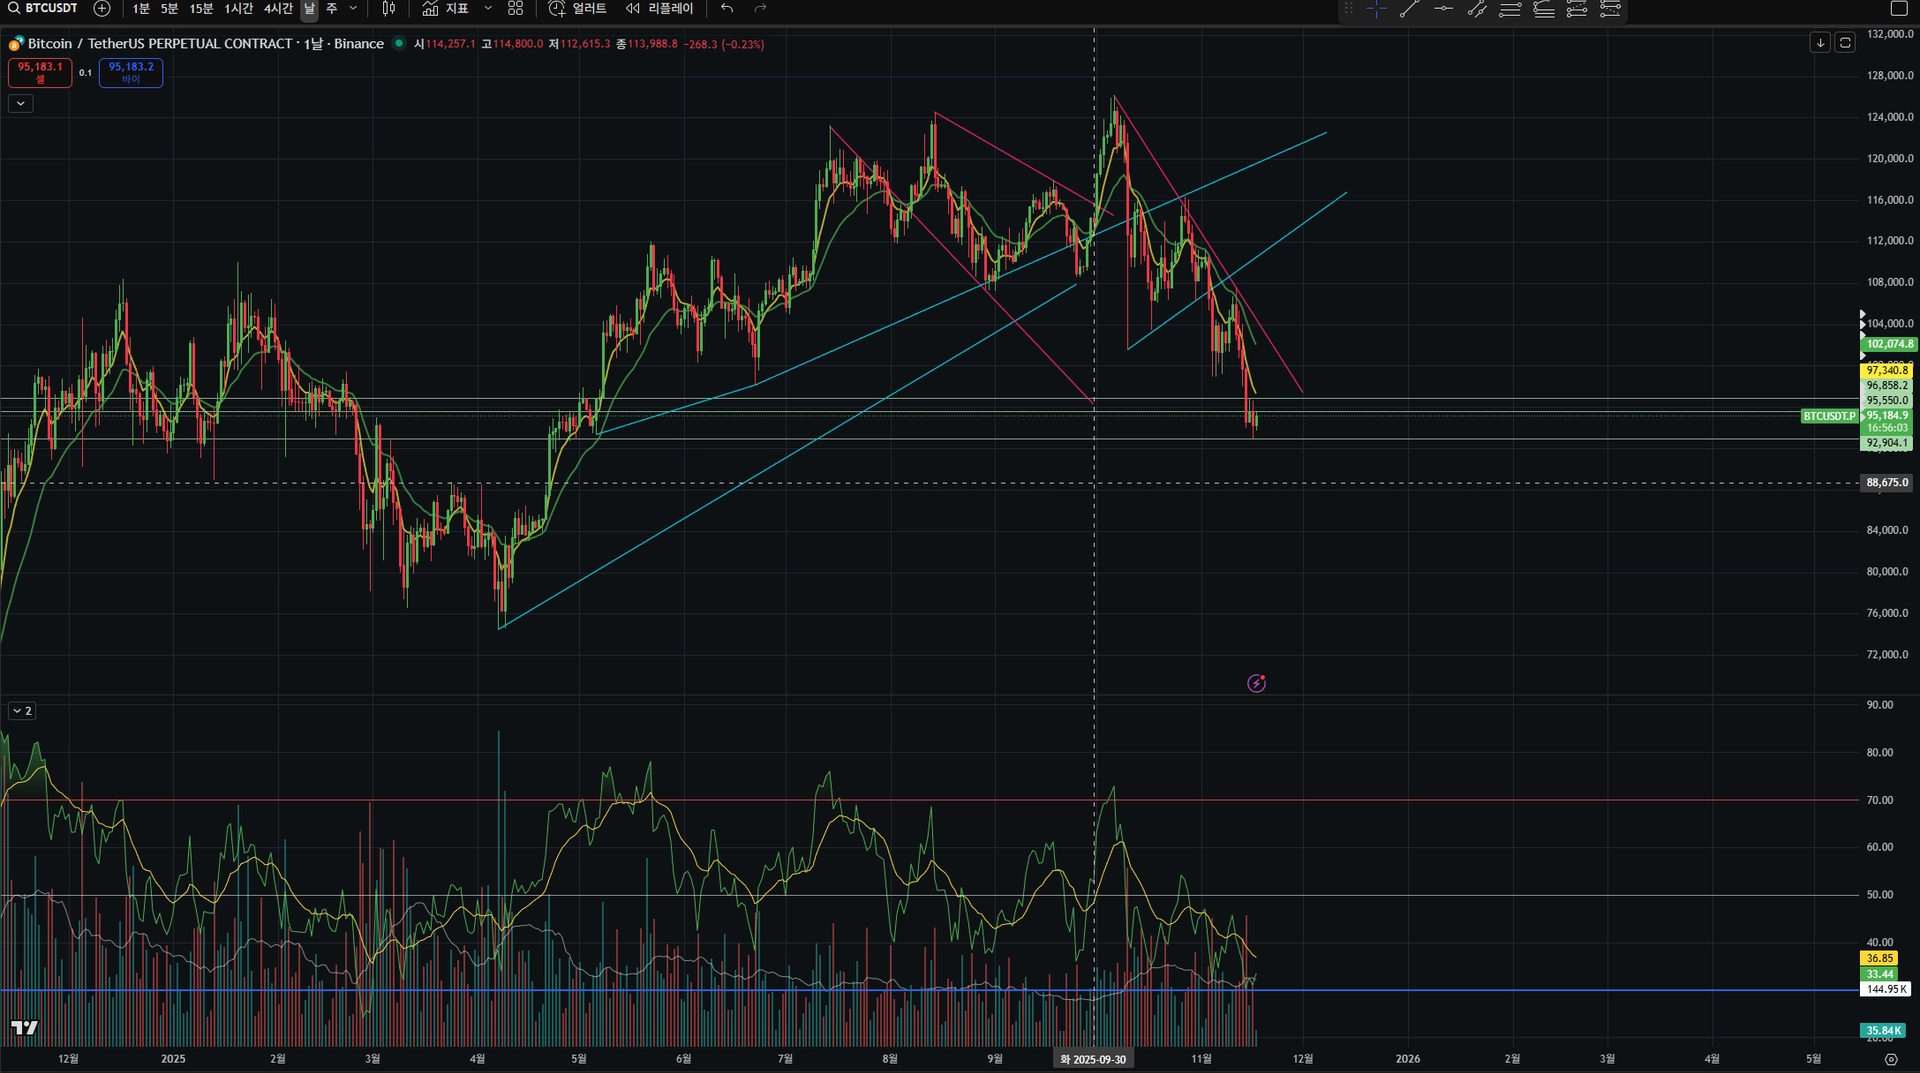Switch to the 1시간 interval
The width and height of the screenshot is (1920, 1073).
(239, 8)
